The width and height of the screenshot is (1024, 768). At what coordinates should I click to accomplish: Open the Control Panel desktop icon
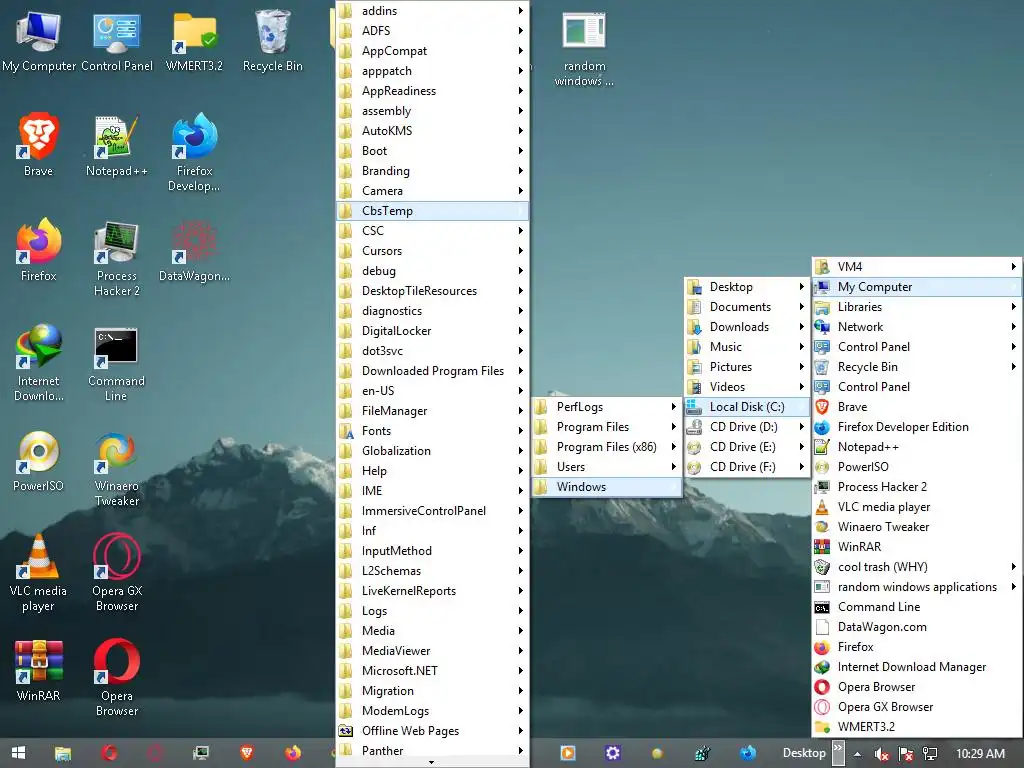(117, 42)
